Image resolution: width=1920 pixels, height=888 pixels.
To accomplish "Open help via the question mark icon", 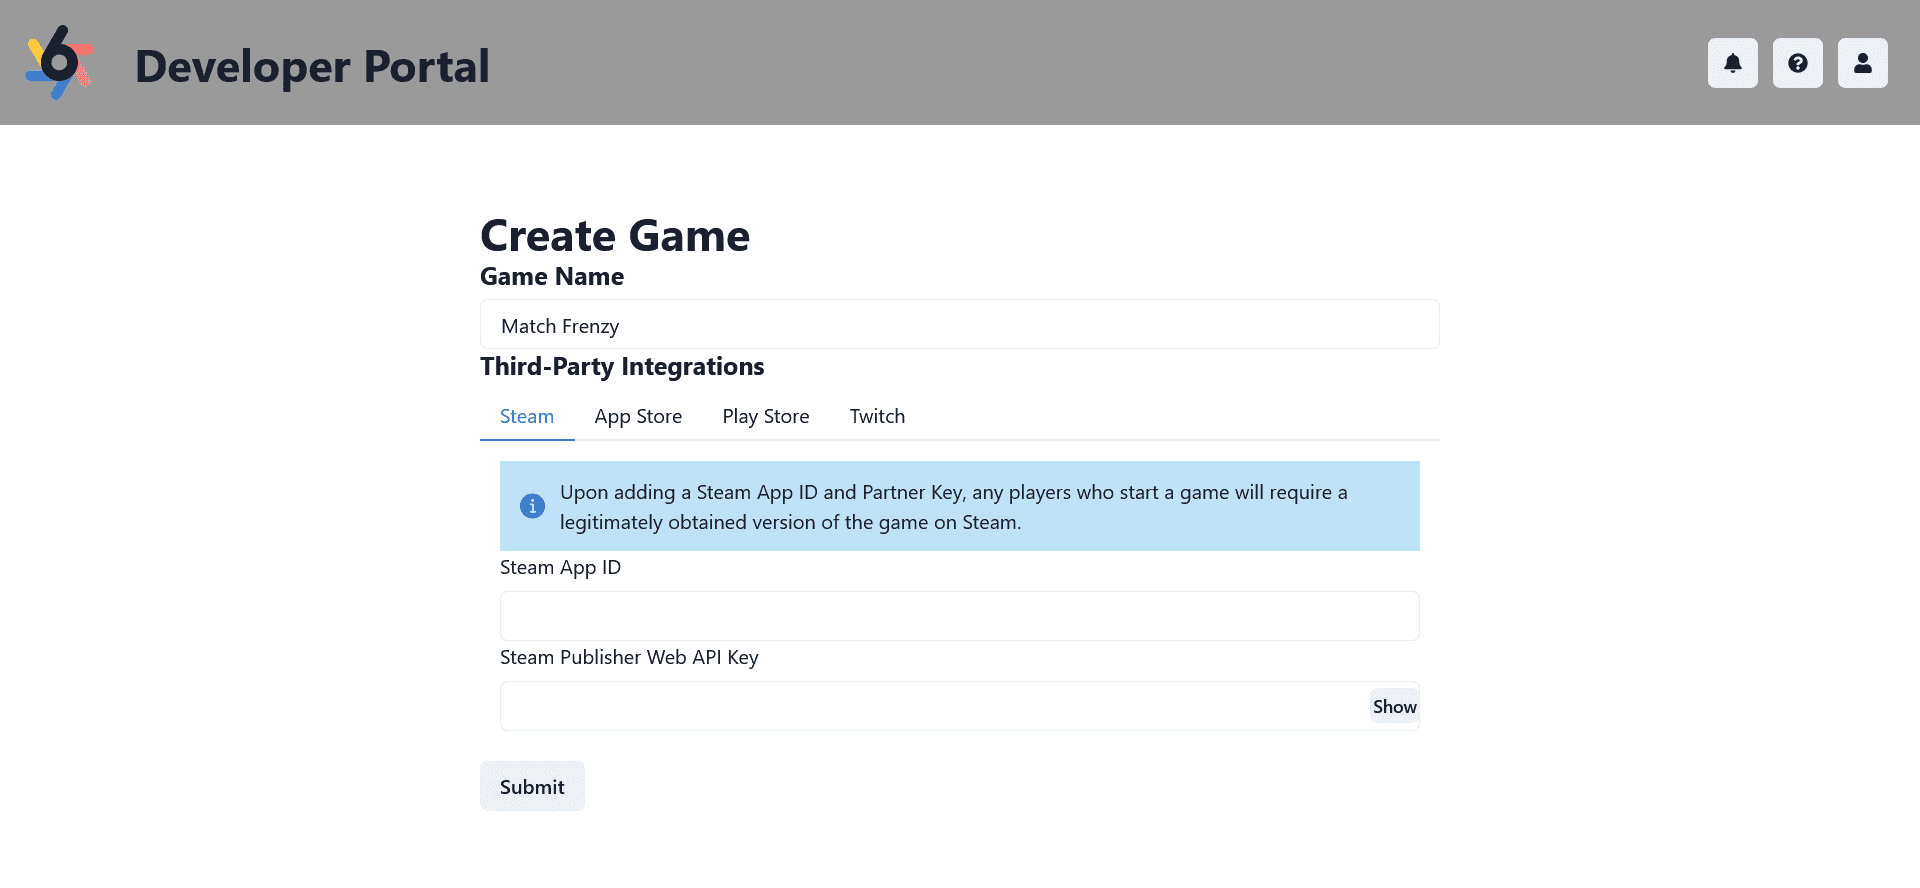I will pyautogui.click(x=1797, y=63).
